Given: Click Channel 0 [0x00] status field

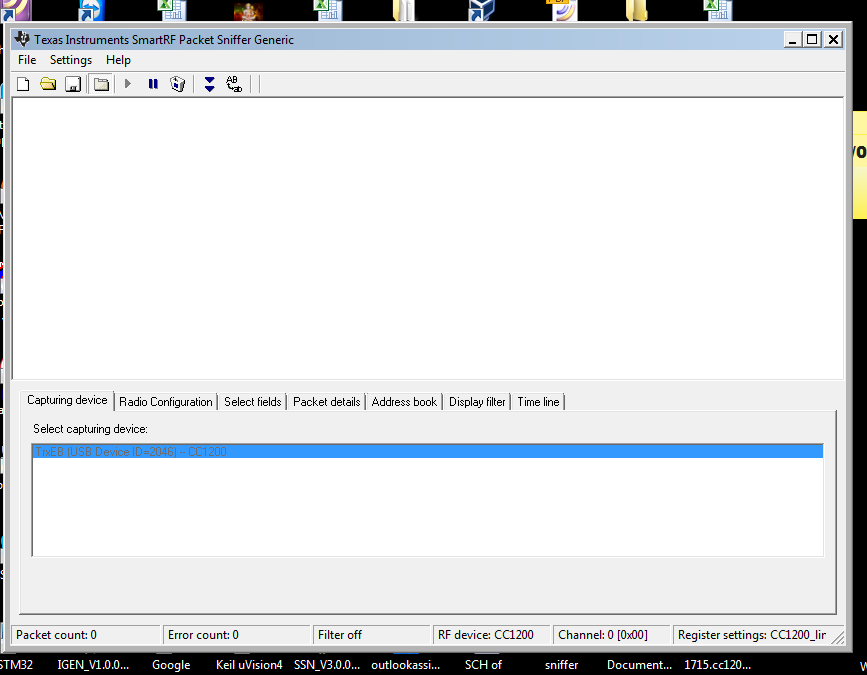Looking at the screenshot, I should point(612,635).
